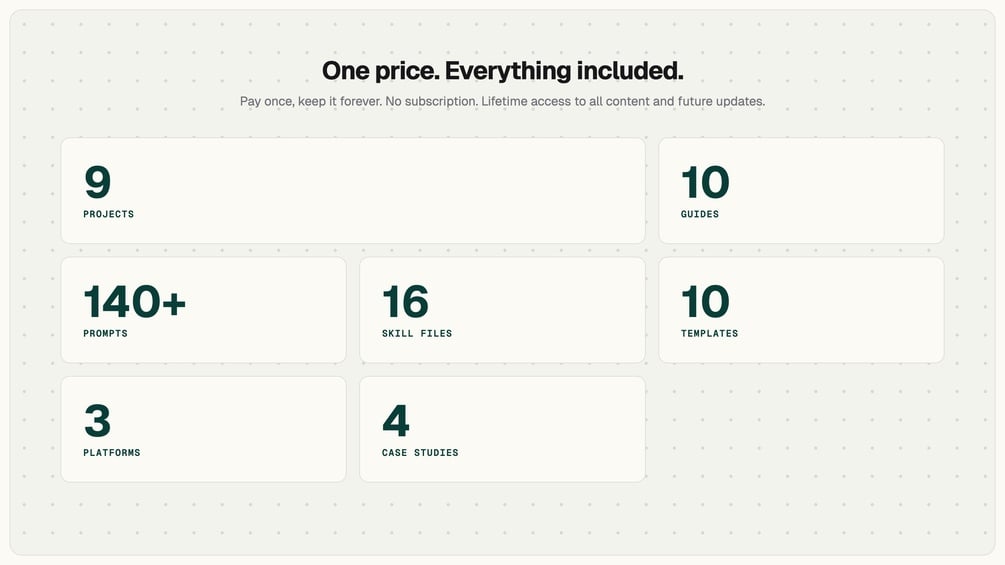Click the number 4 in Case Studies card
Image resolution: width=1005 pixels, height=565 pixels.
coord(396,421)
